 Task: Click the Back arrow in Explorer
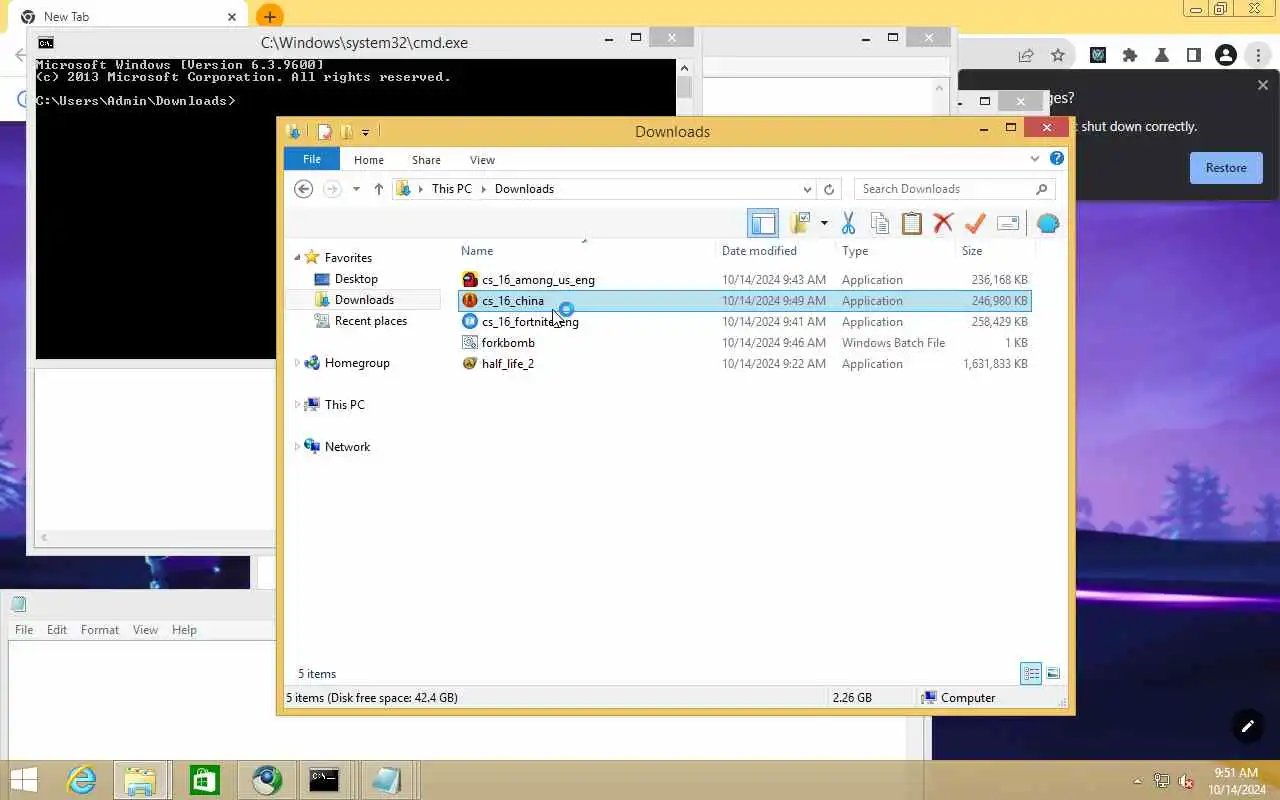[304, 189]
